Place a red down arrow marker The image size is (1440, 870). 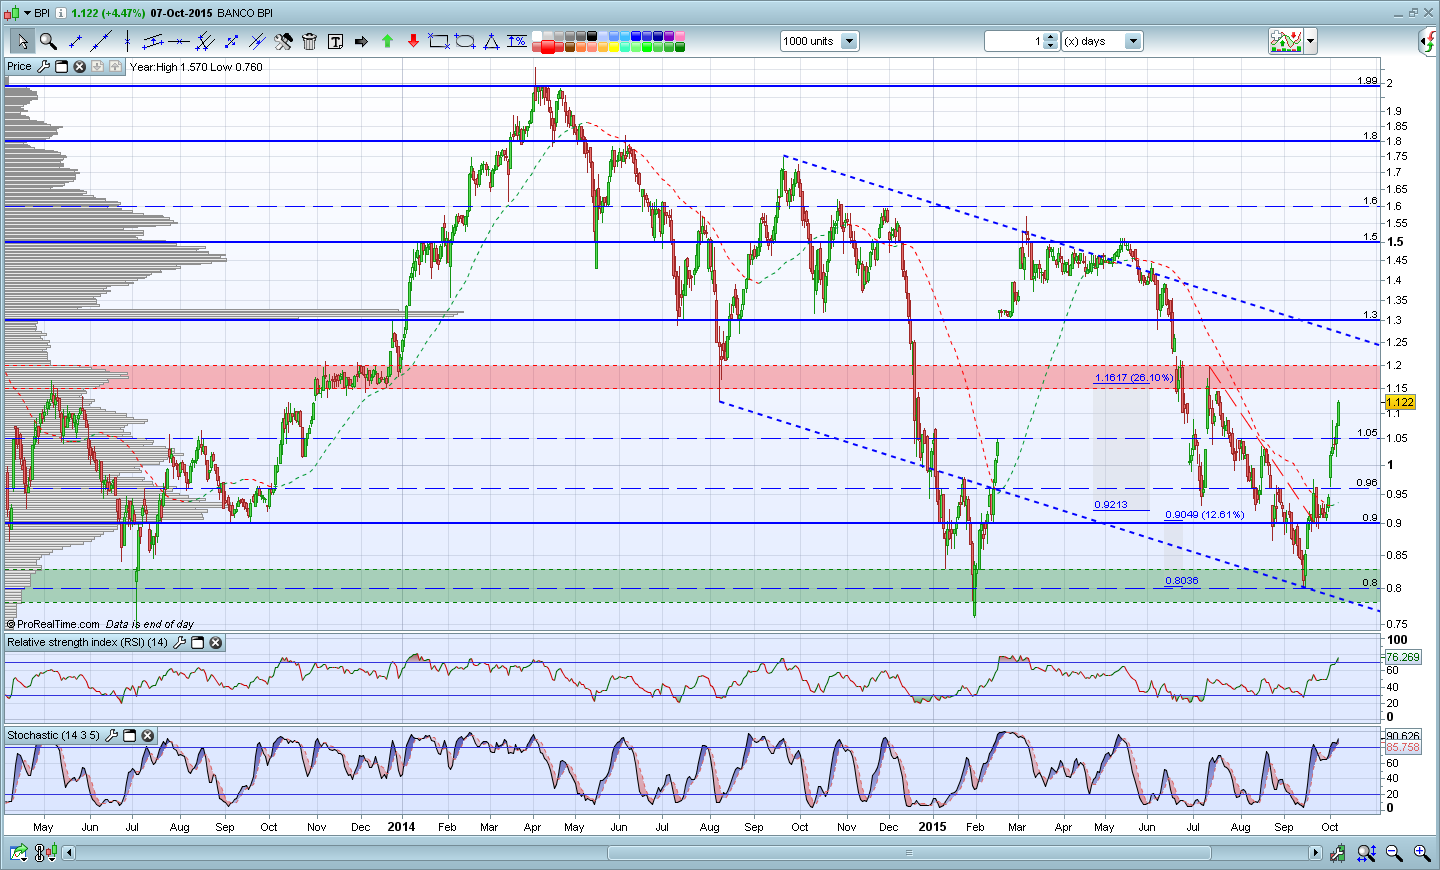pyautogui.click(x=413, y=41)
